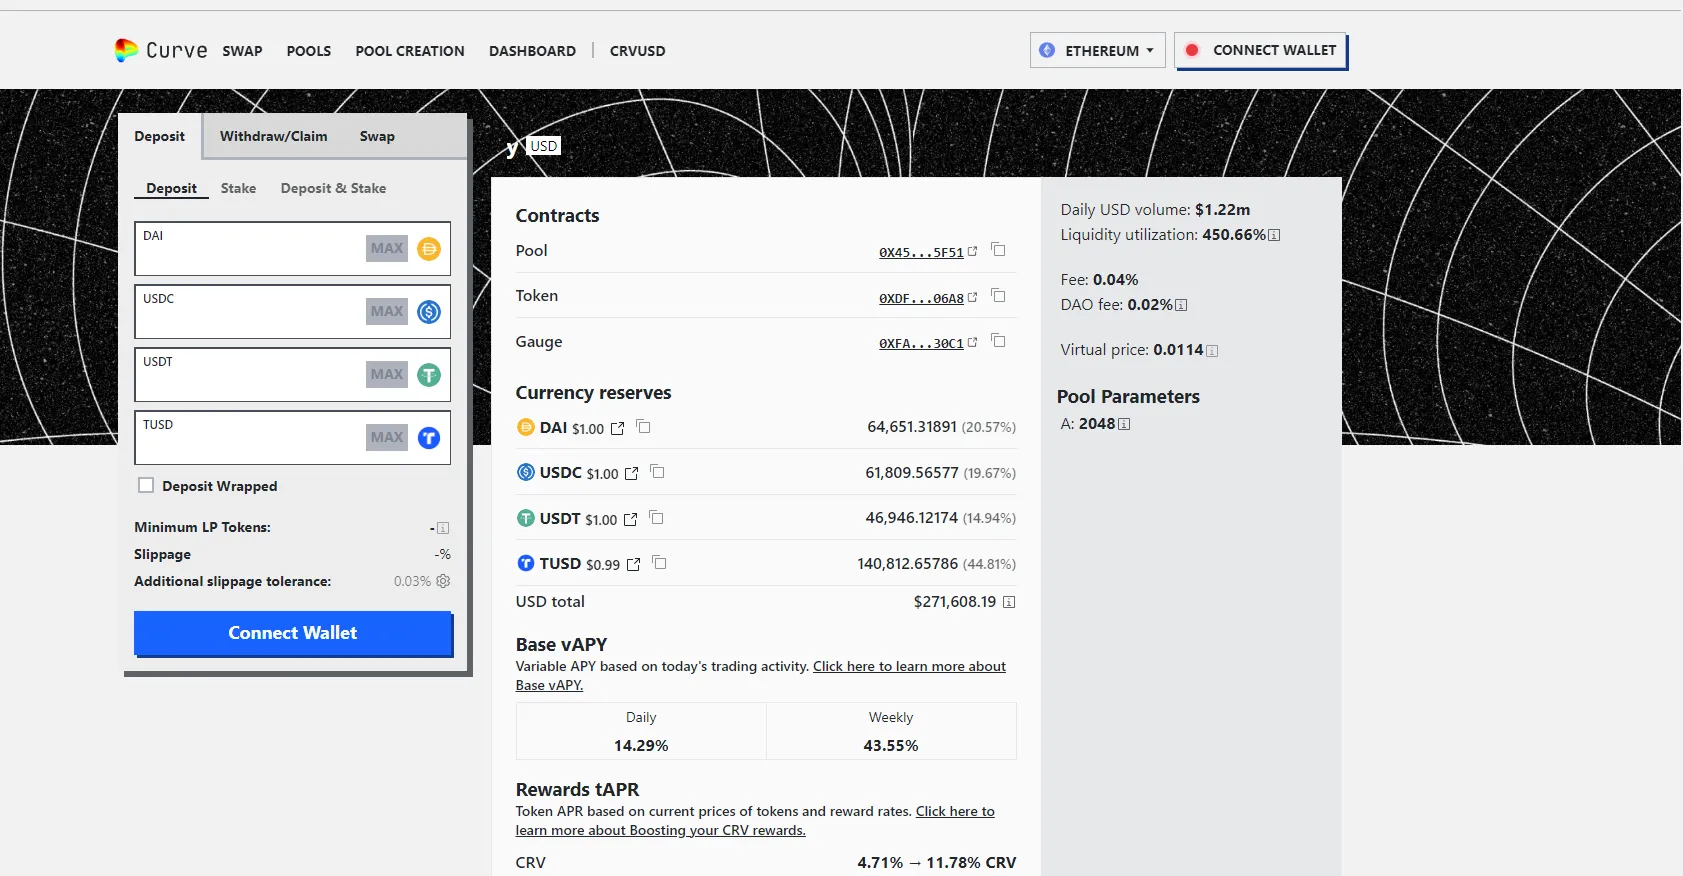Viewport: 1683px width, 876px height.
Task: Click the USD total $271,608.19 value
Action: click(x=955, y=602)
